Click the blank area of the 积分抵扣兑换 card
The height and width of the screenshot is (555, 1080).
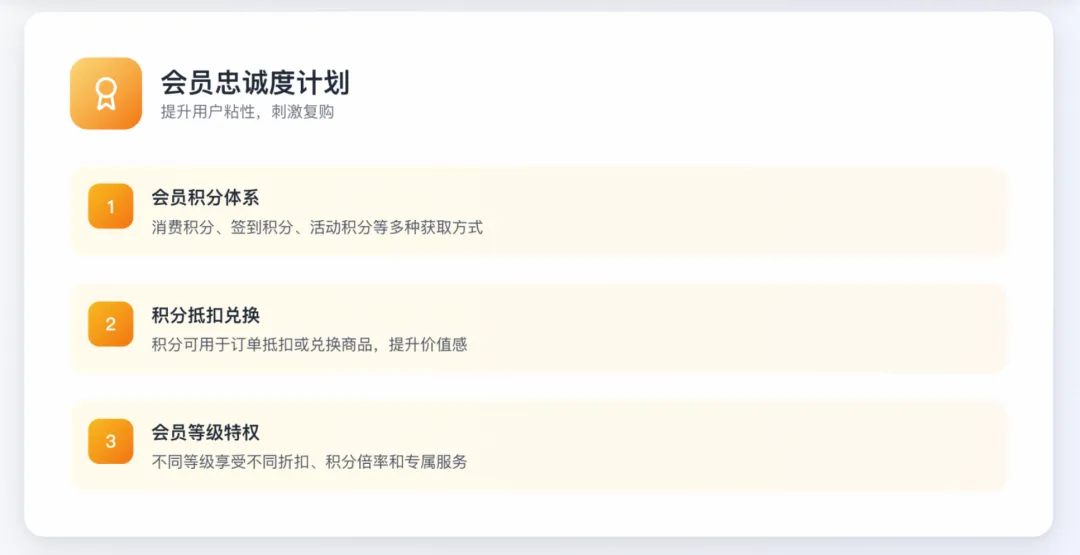point(750,328)
